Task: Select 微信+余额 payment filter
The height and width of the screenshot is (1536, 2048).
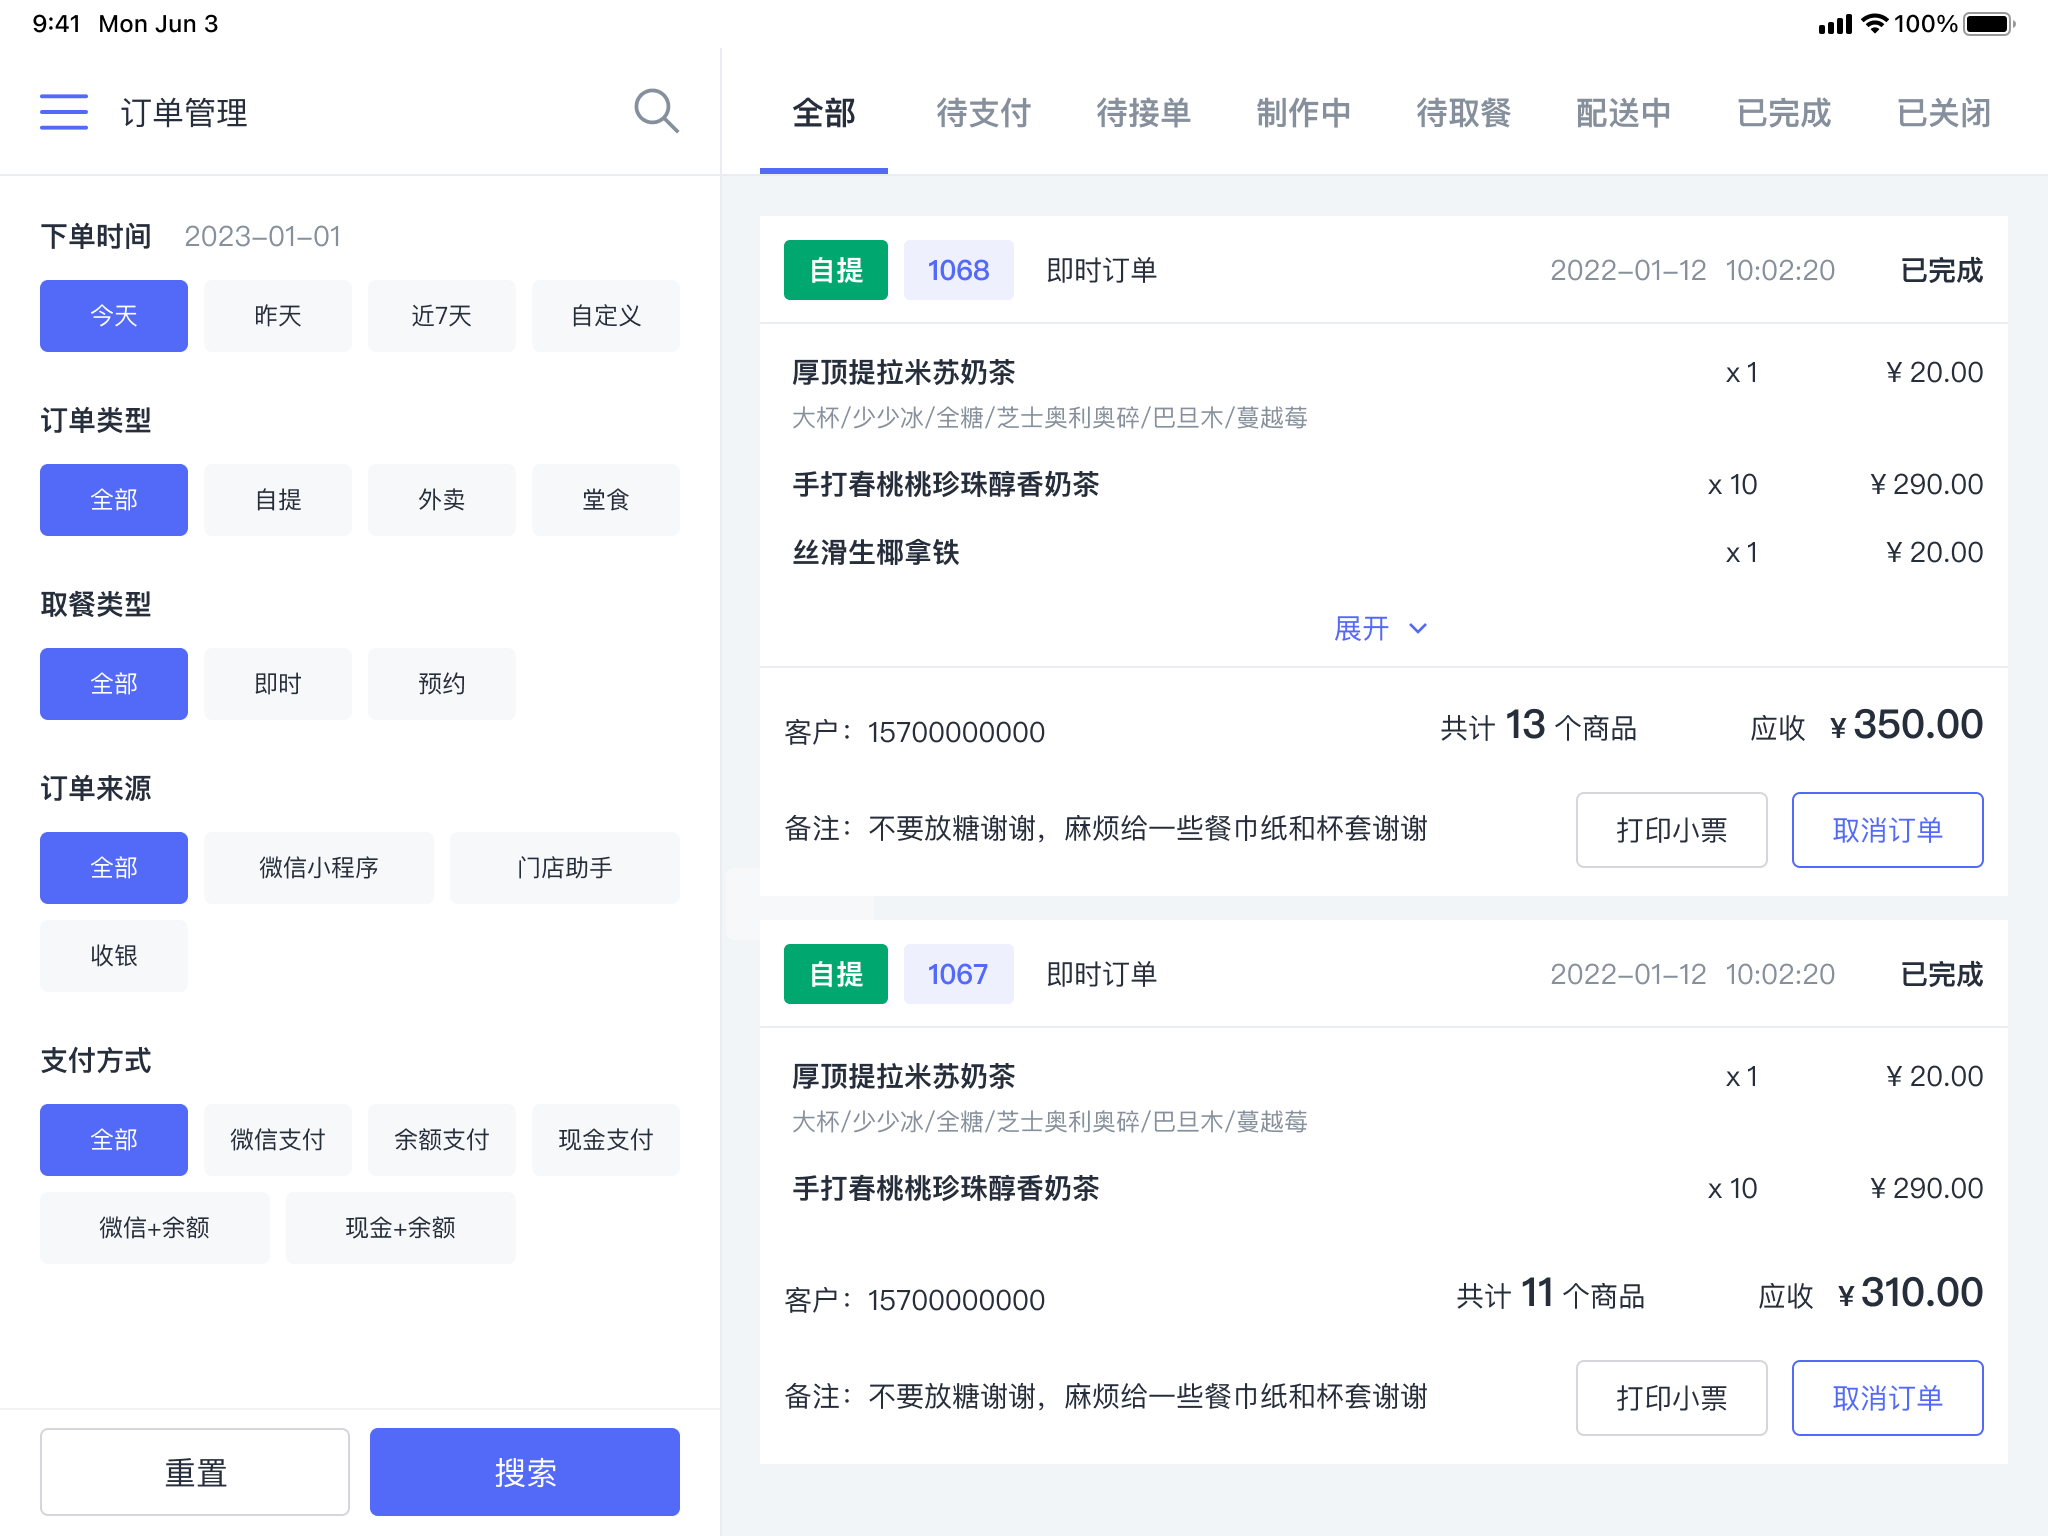Action: [x=155, y=1228]
